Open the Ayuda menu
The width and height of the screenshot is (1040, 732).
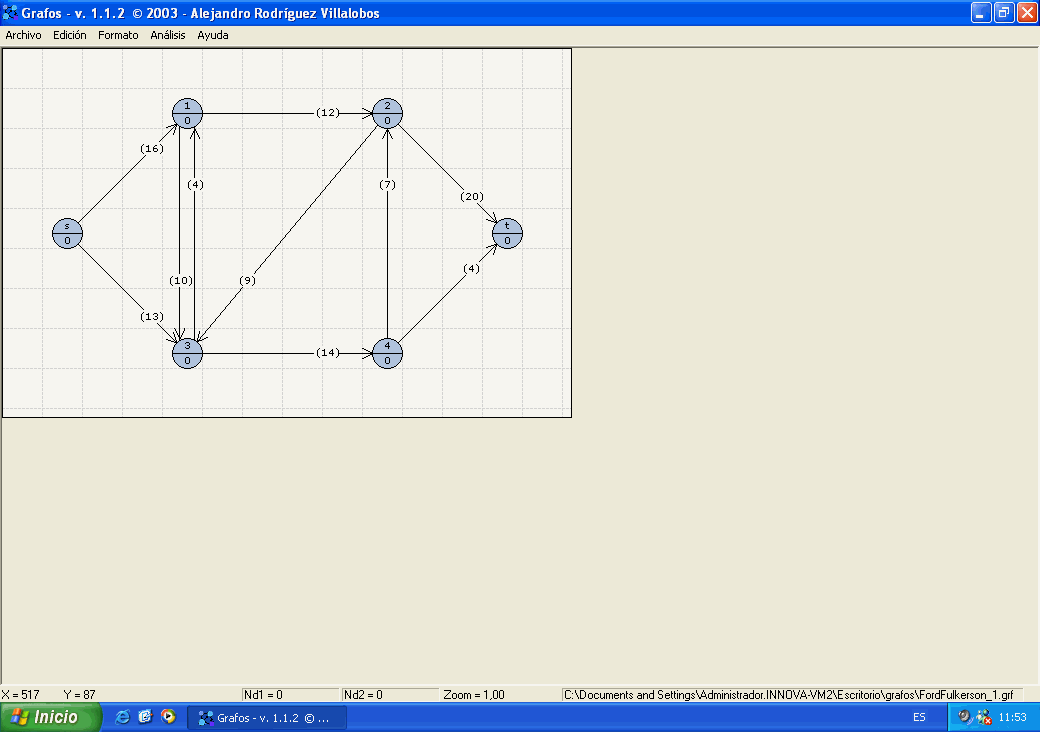[212, 35]
